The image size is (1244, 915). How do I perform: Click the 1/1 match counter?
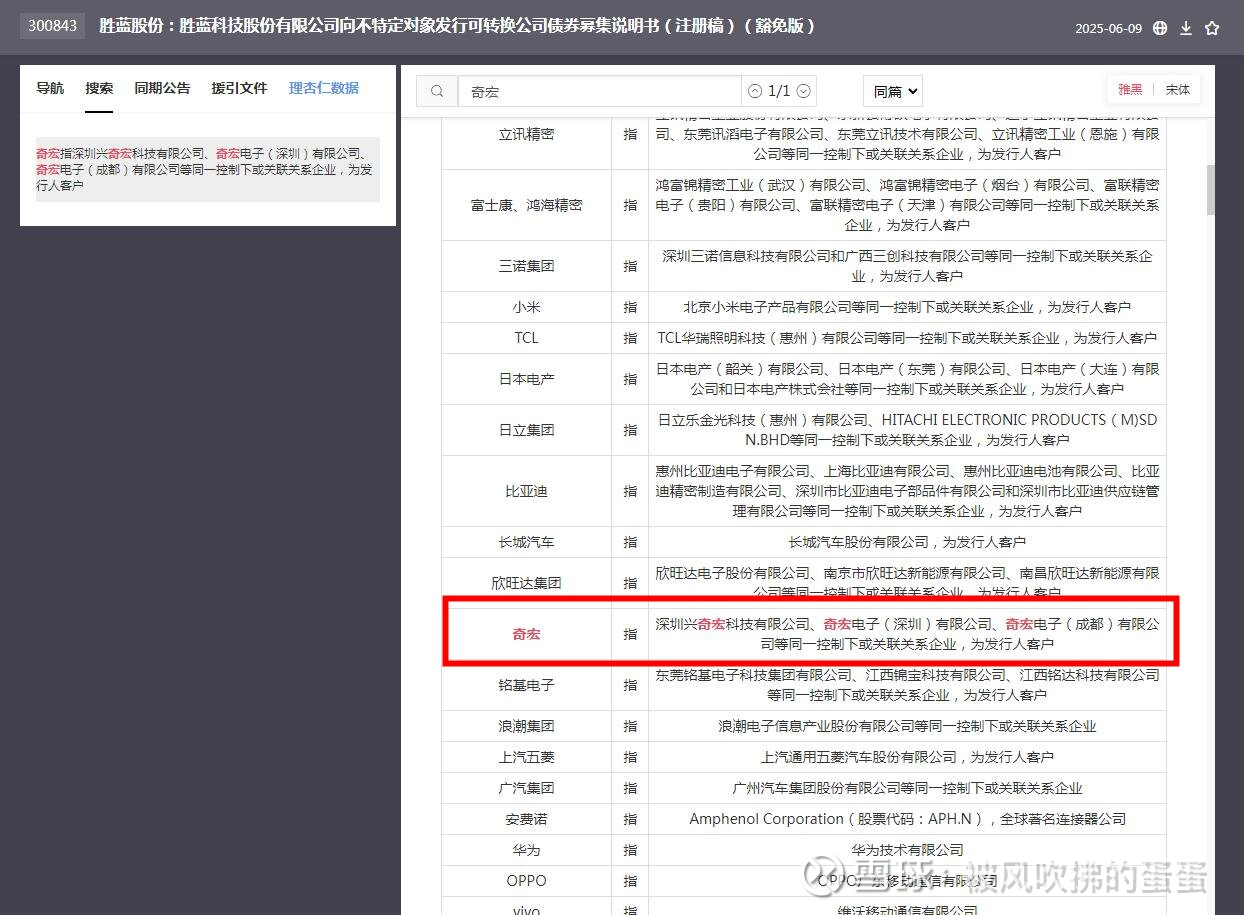click(779, 91)
